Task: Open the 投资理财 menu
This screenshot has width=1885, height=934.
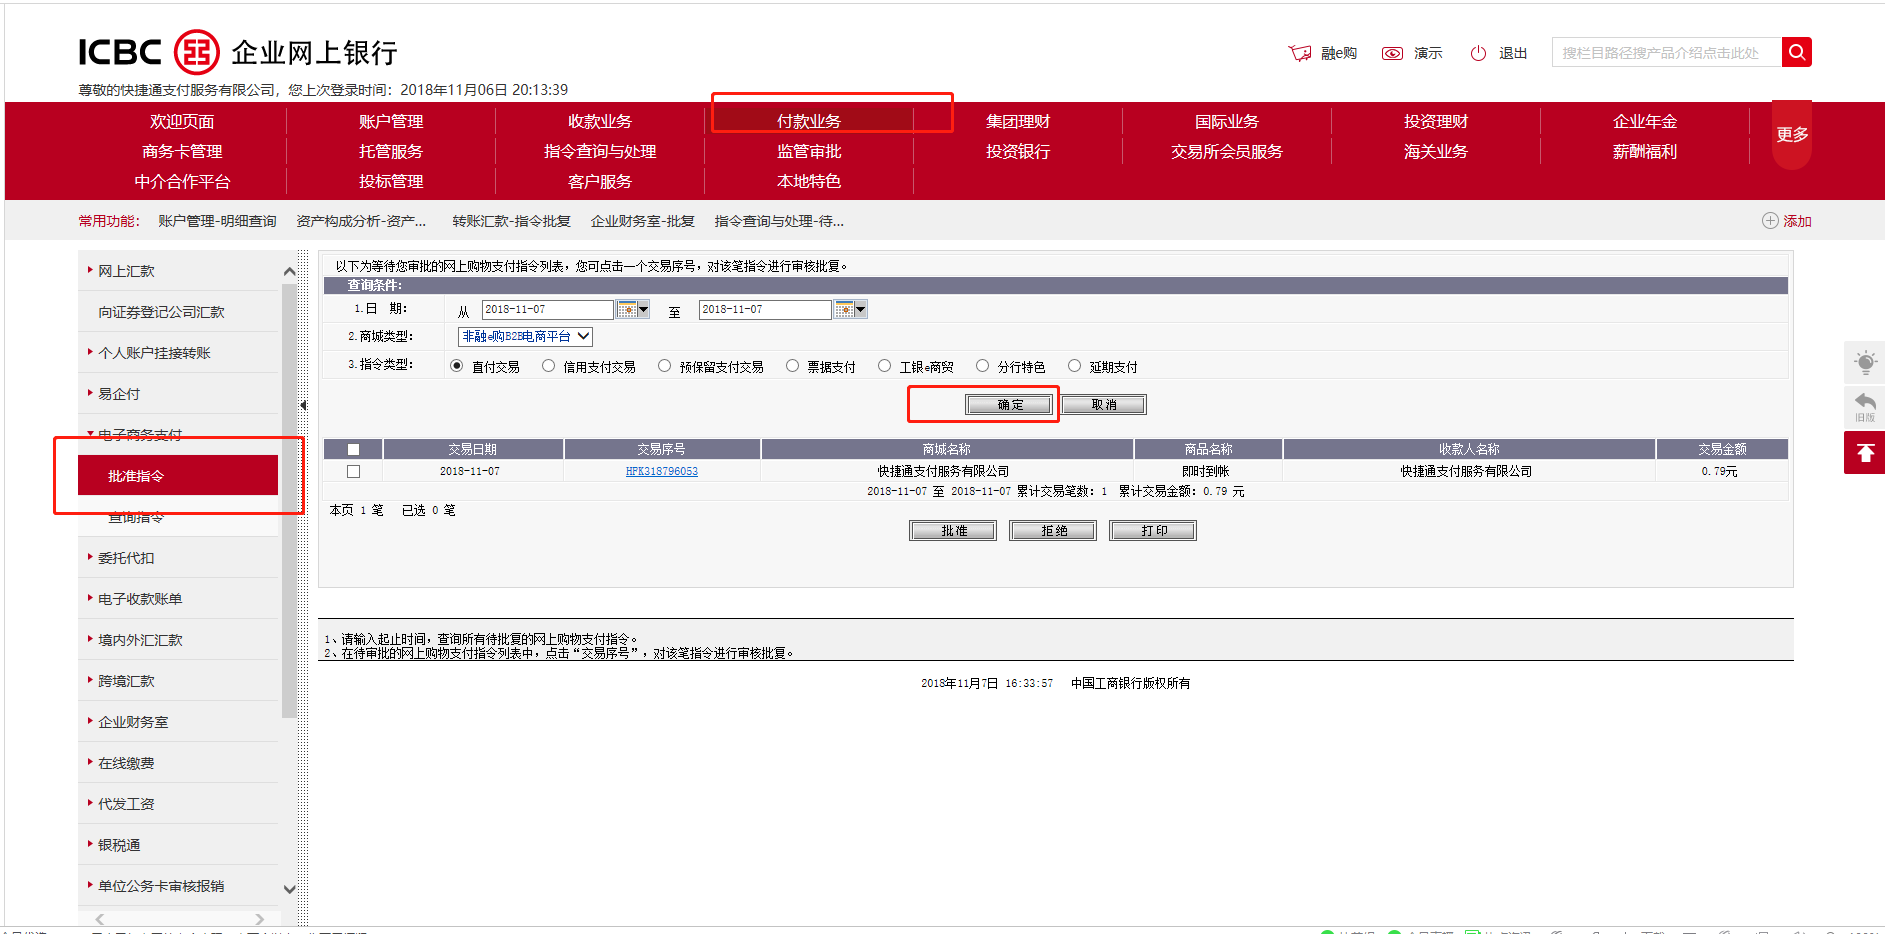Action: tap(1436, 121)
